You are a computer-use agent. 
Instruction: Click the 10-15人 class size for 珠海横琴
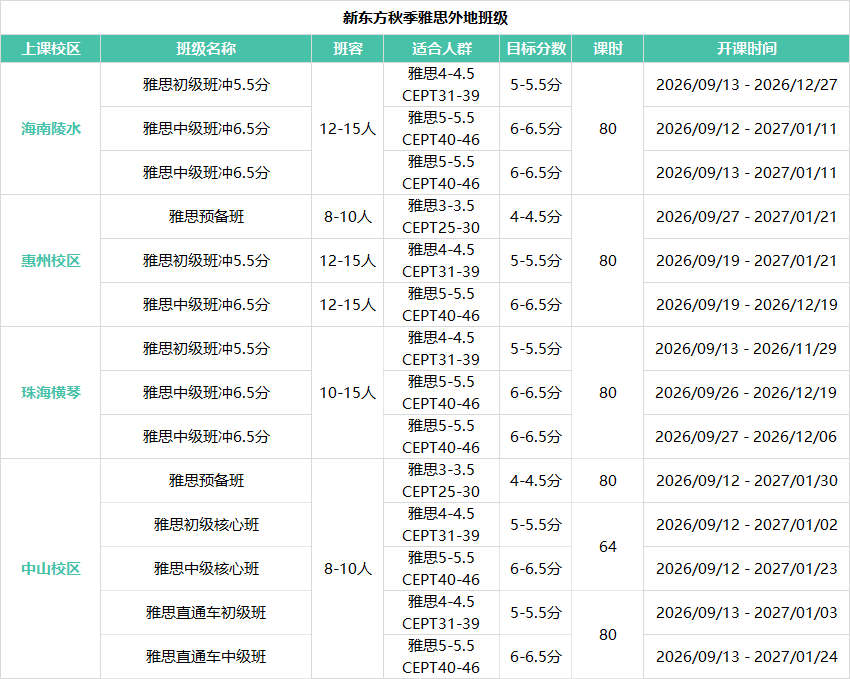coord(347,392)
